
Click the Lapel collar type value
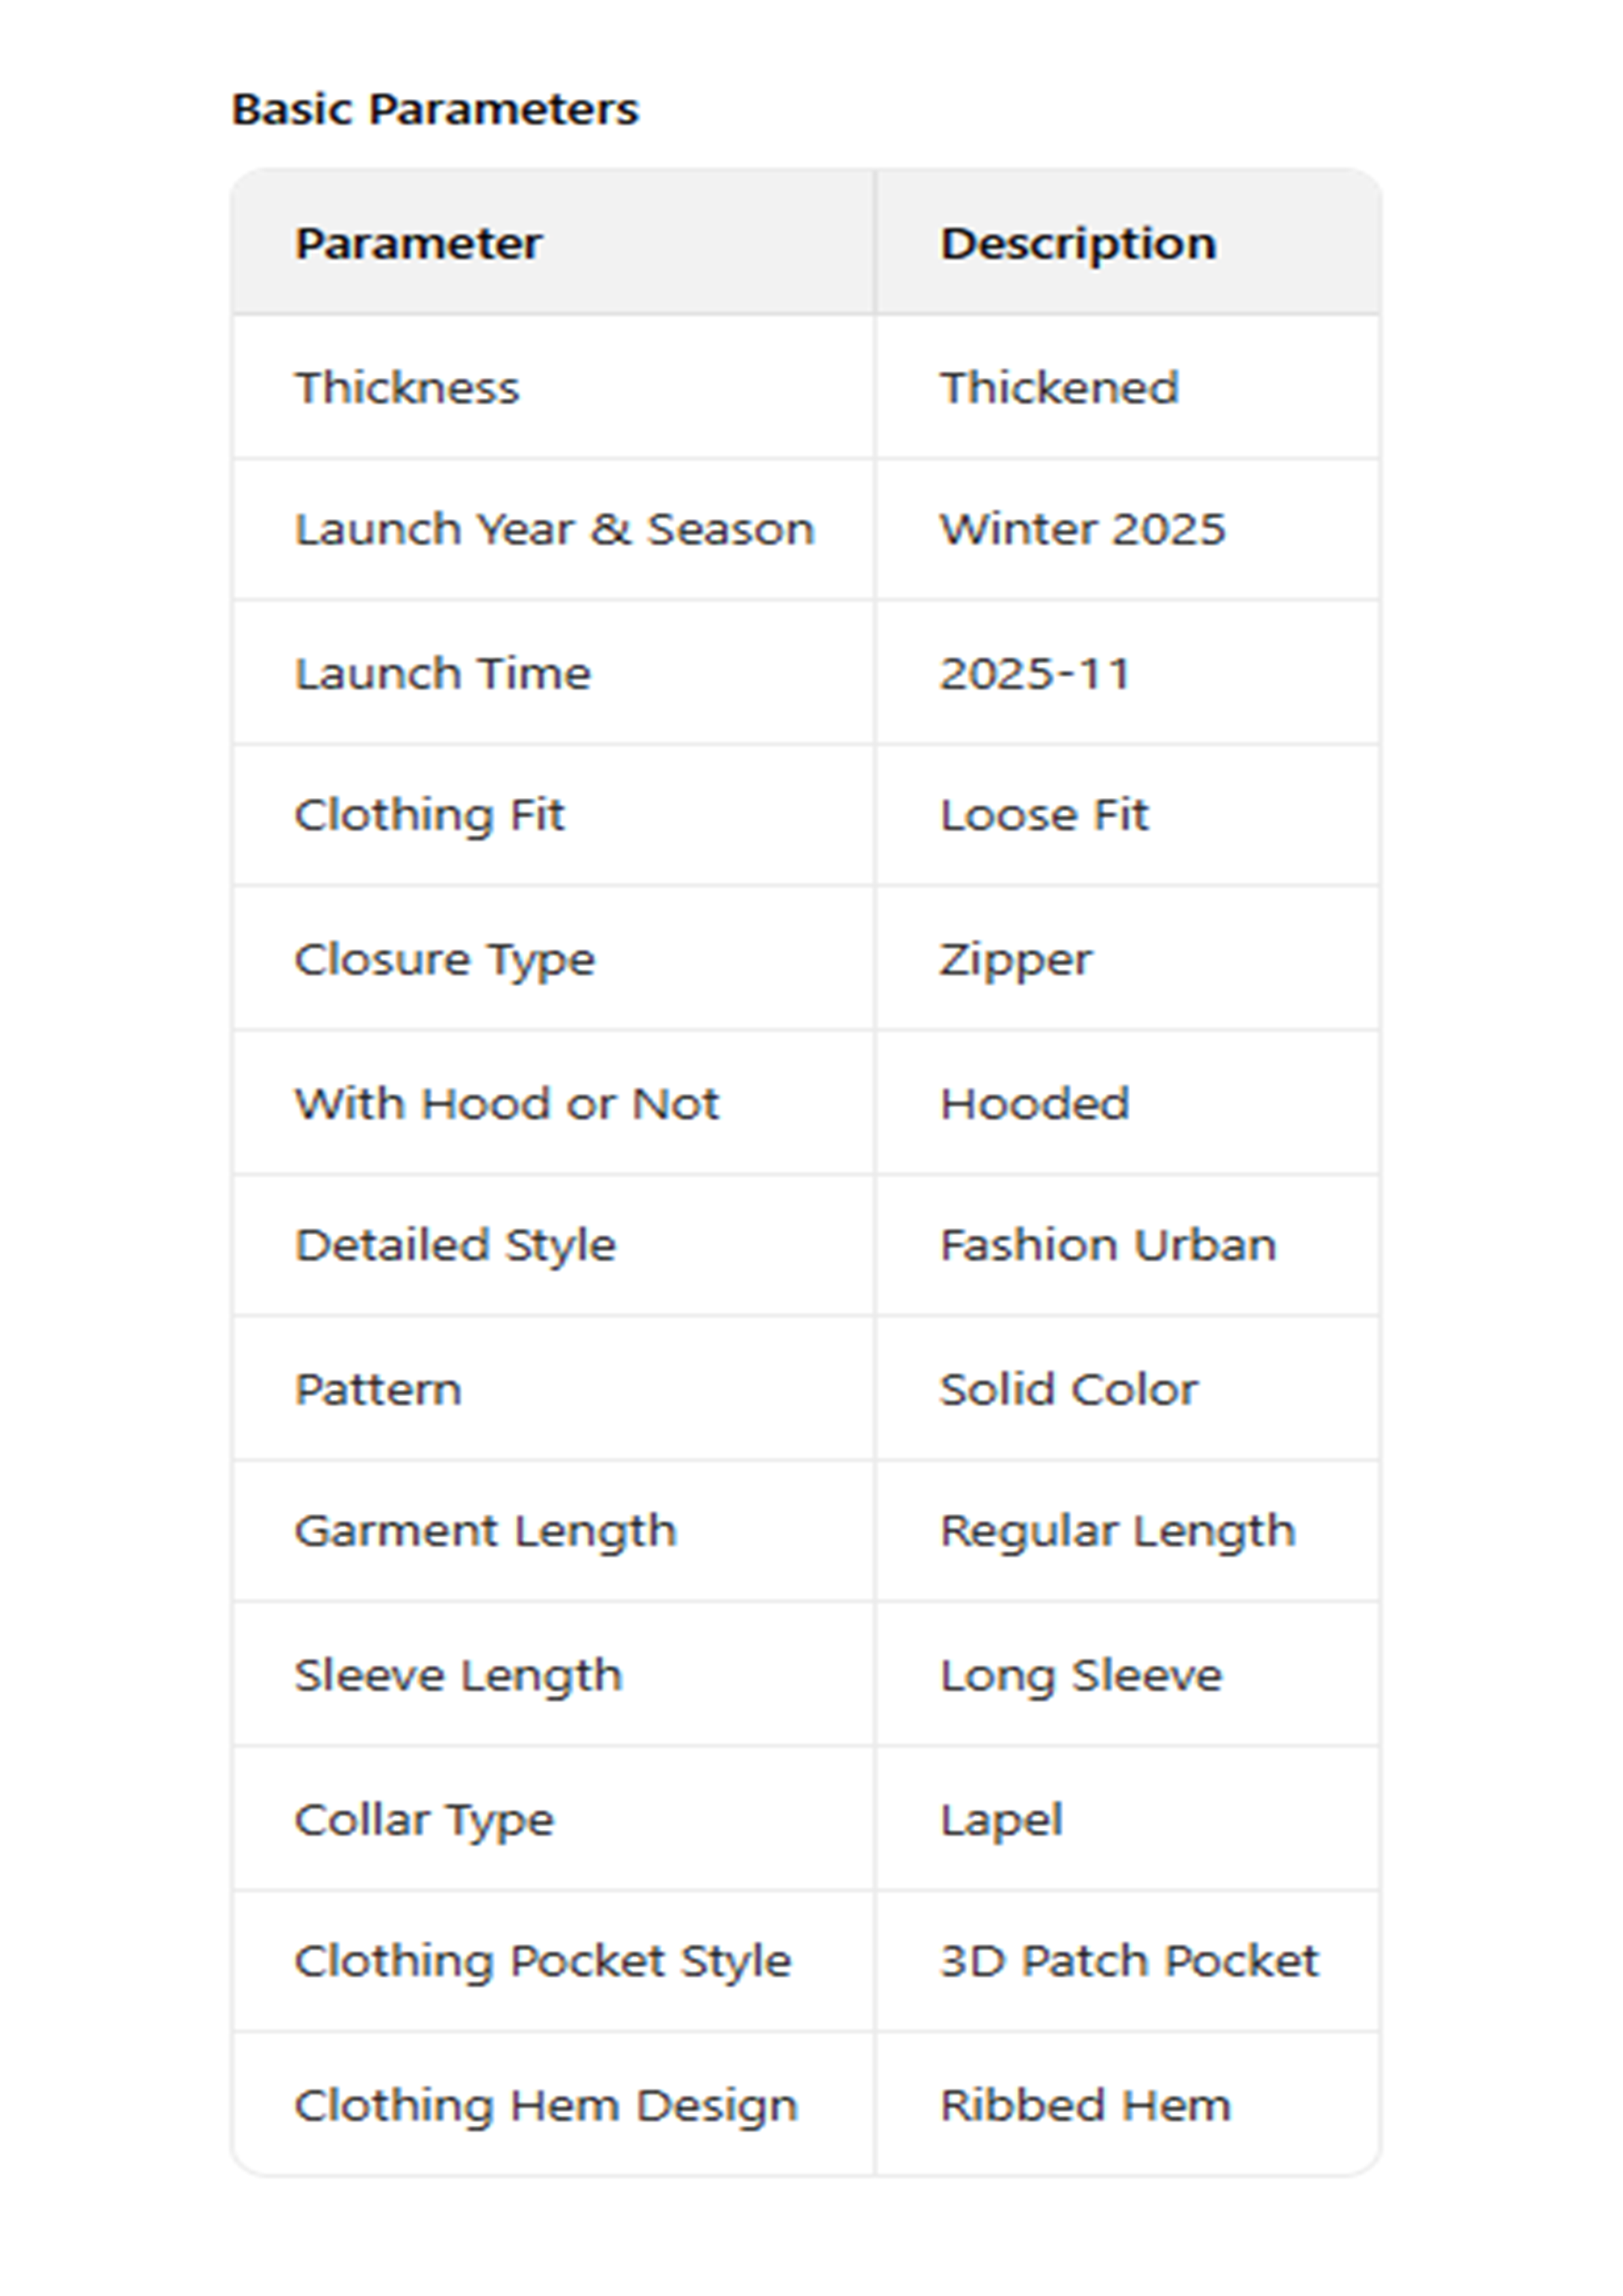point(1001,1819)
